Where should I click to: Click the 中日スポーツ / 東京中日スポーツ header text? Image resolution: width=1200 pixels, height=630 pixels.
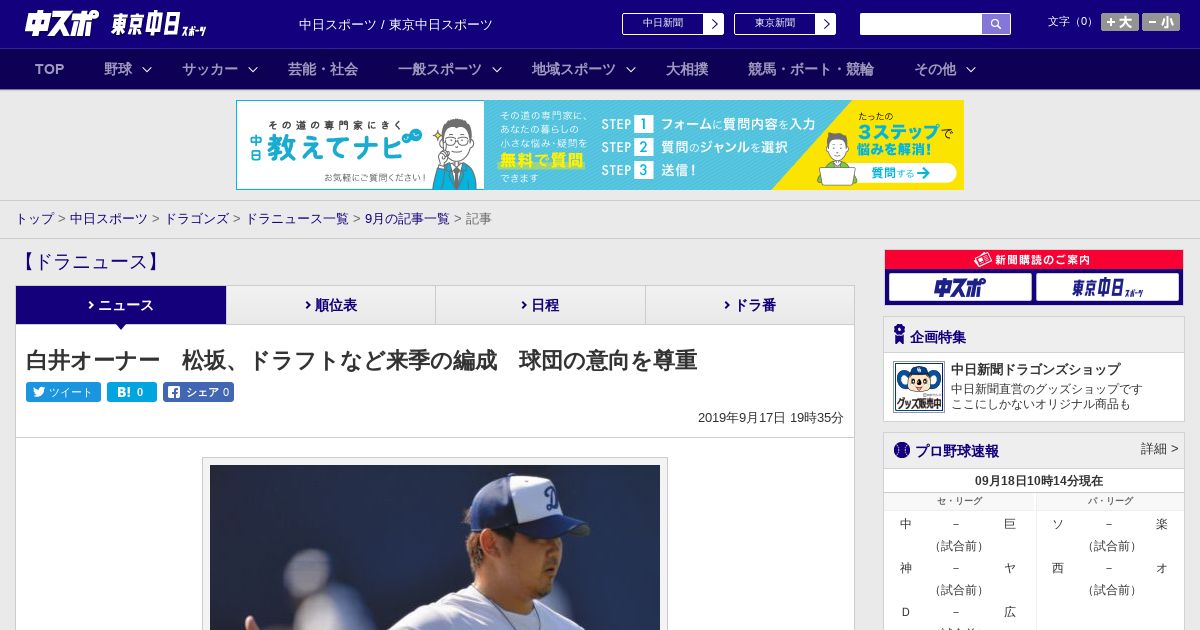396,24
